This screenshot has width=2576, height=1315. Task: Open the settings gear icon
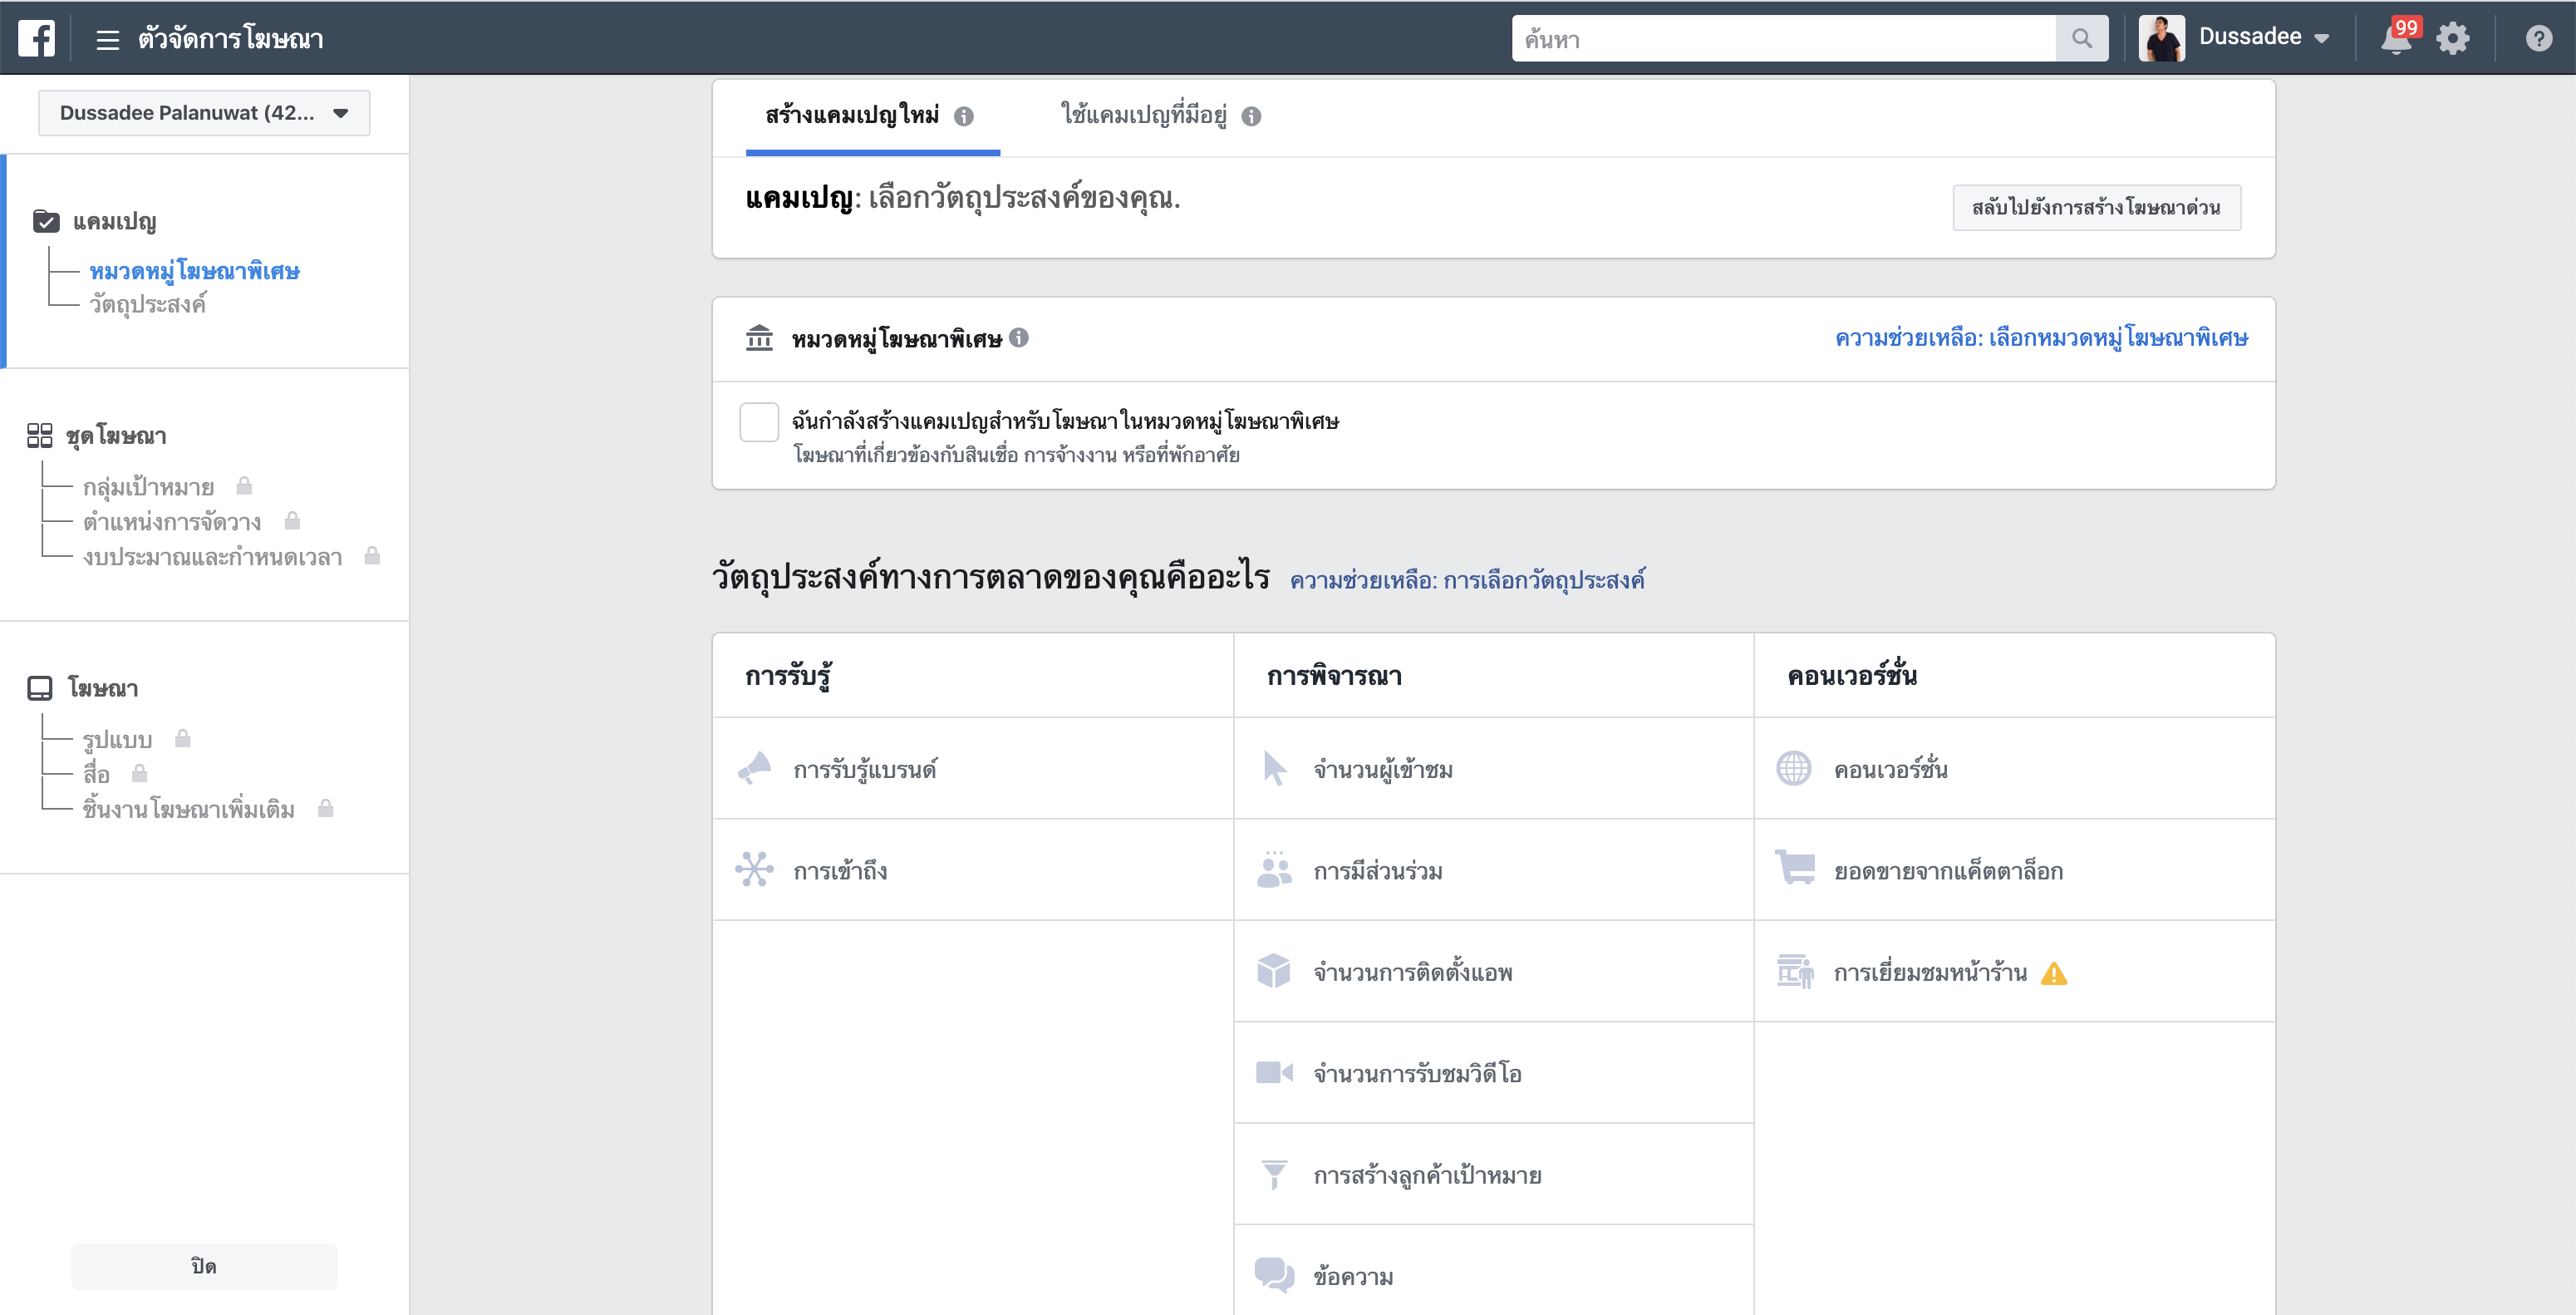pos(2452,39)
